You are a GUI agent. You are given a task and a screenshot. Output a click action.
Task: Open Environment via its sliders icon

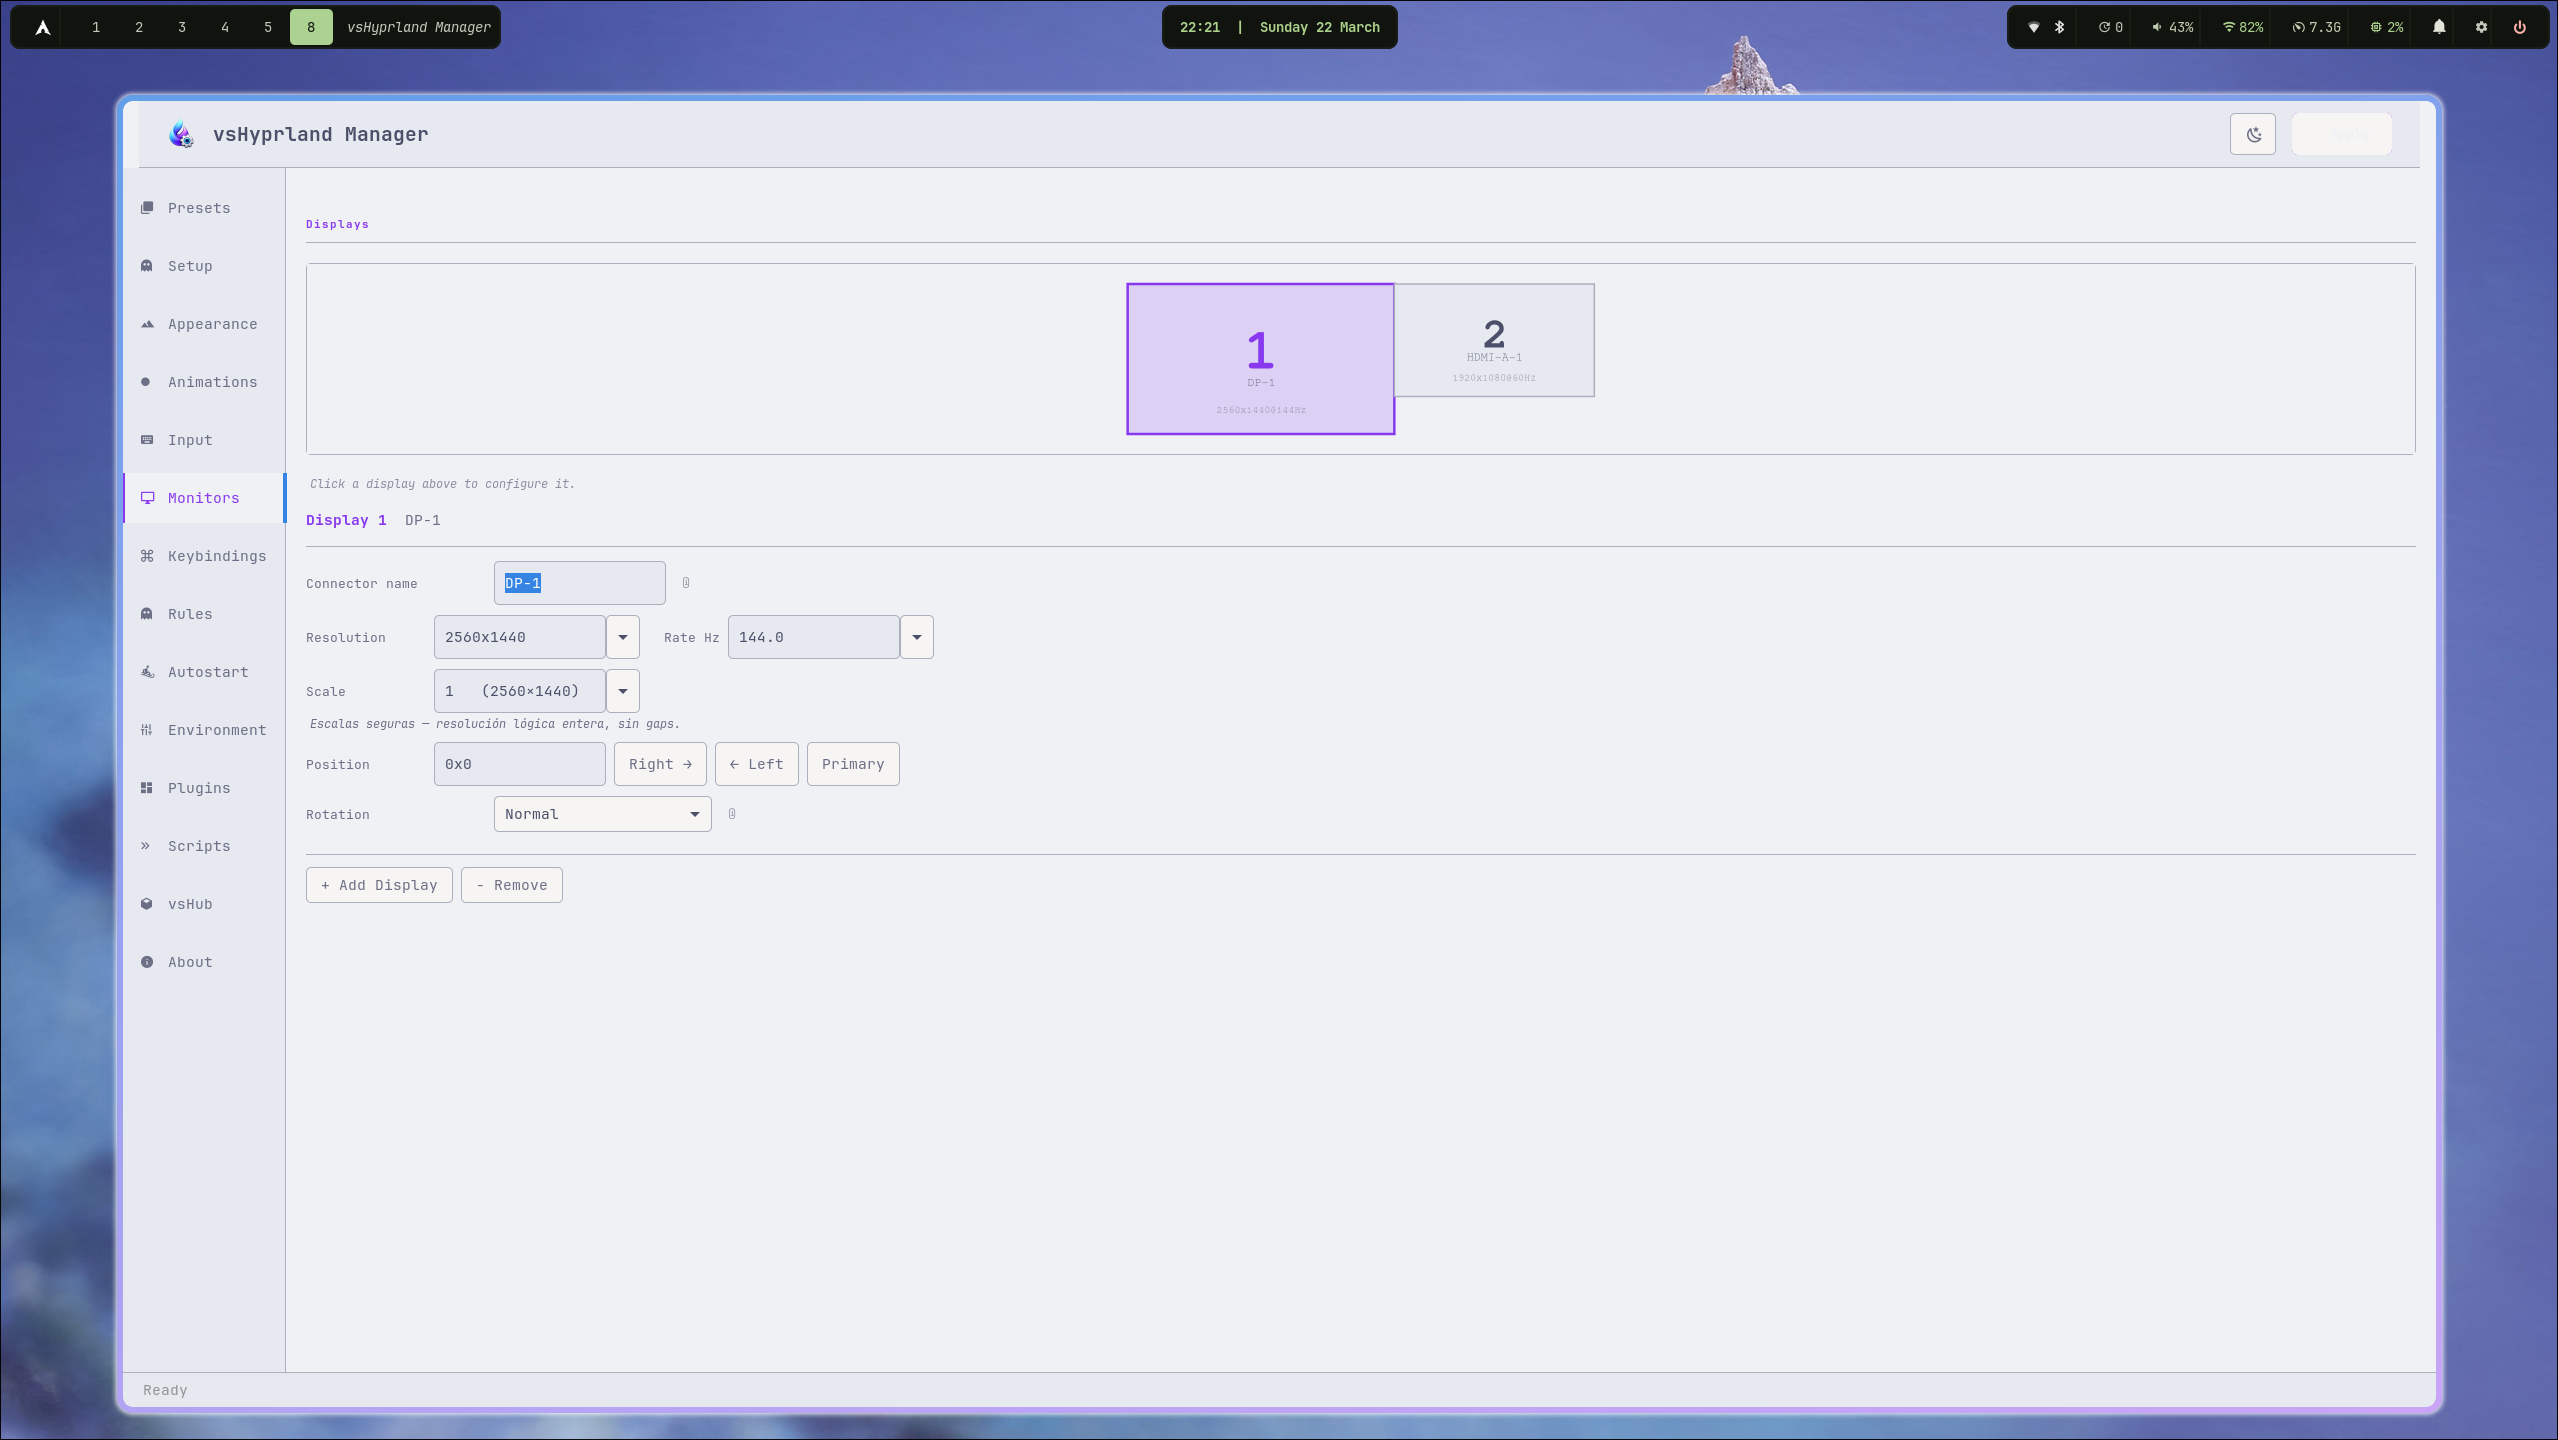pos(147,730)
